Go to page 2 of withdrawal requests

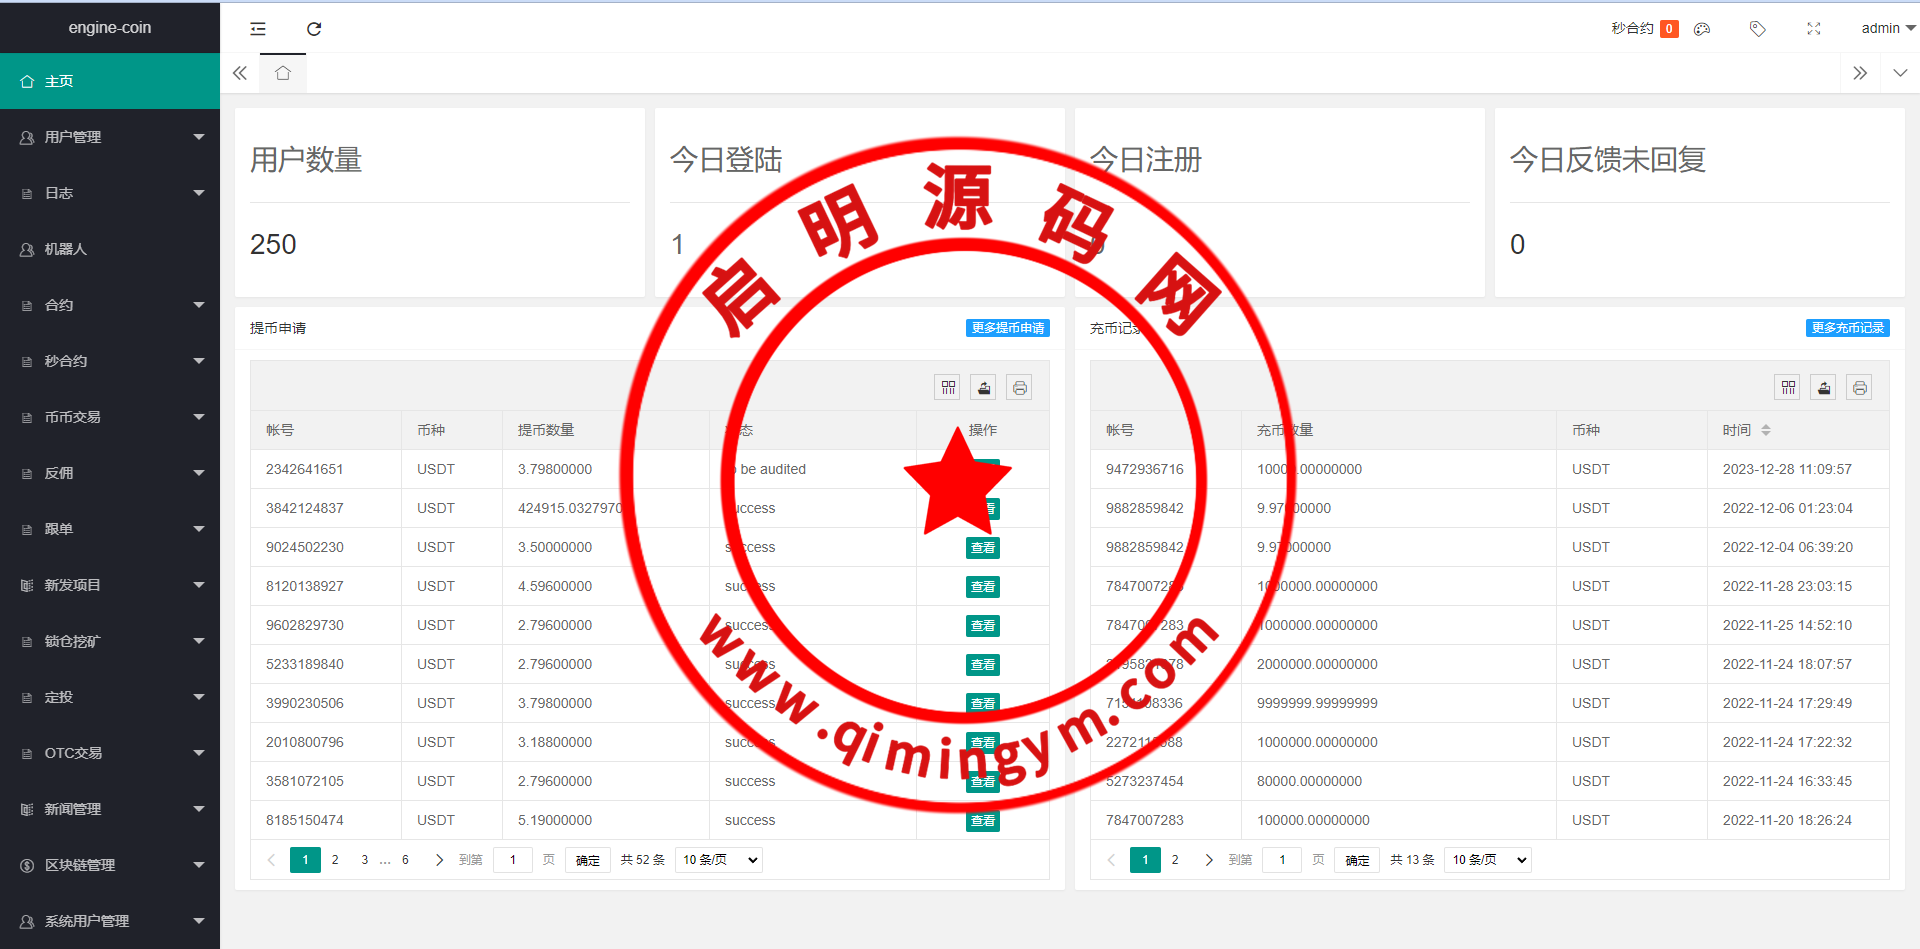[x=335, y=860]
